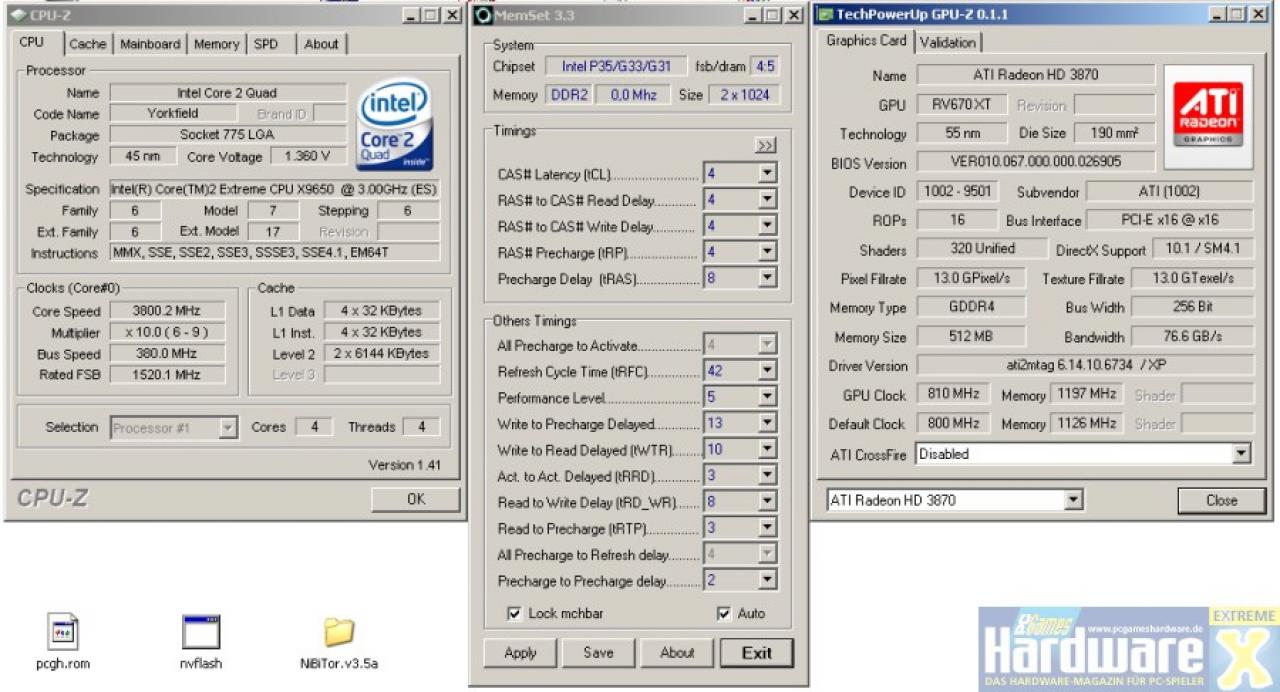Click the GPU-Z BIOS Version field

[1035, 162]
